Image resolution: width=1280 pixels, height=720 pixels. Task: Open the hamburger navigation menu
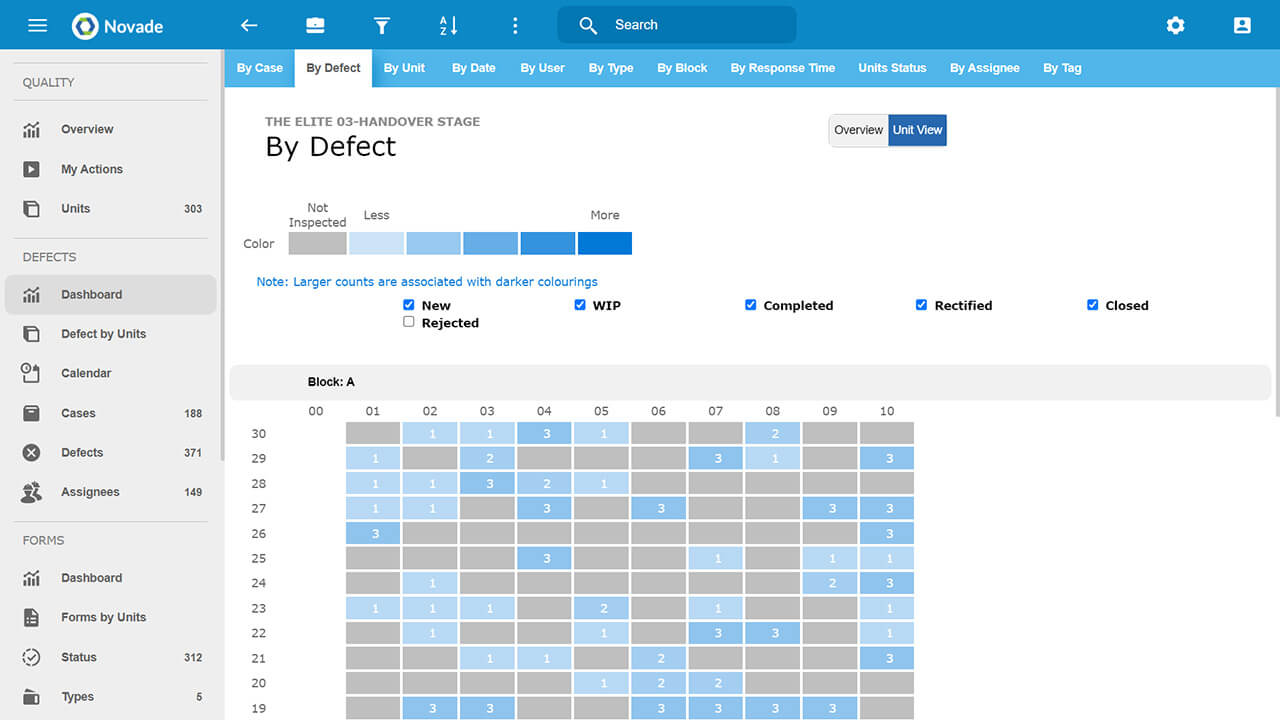[x=37, y=26]
